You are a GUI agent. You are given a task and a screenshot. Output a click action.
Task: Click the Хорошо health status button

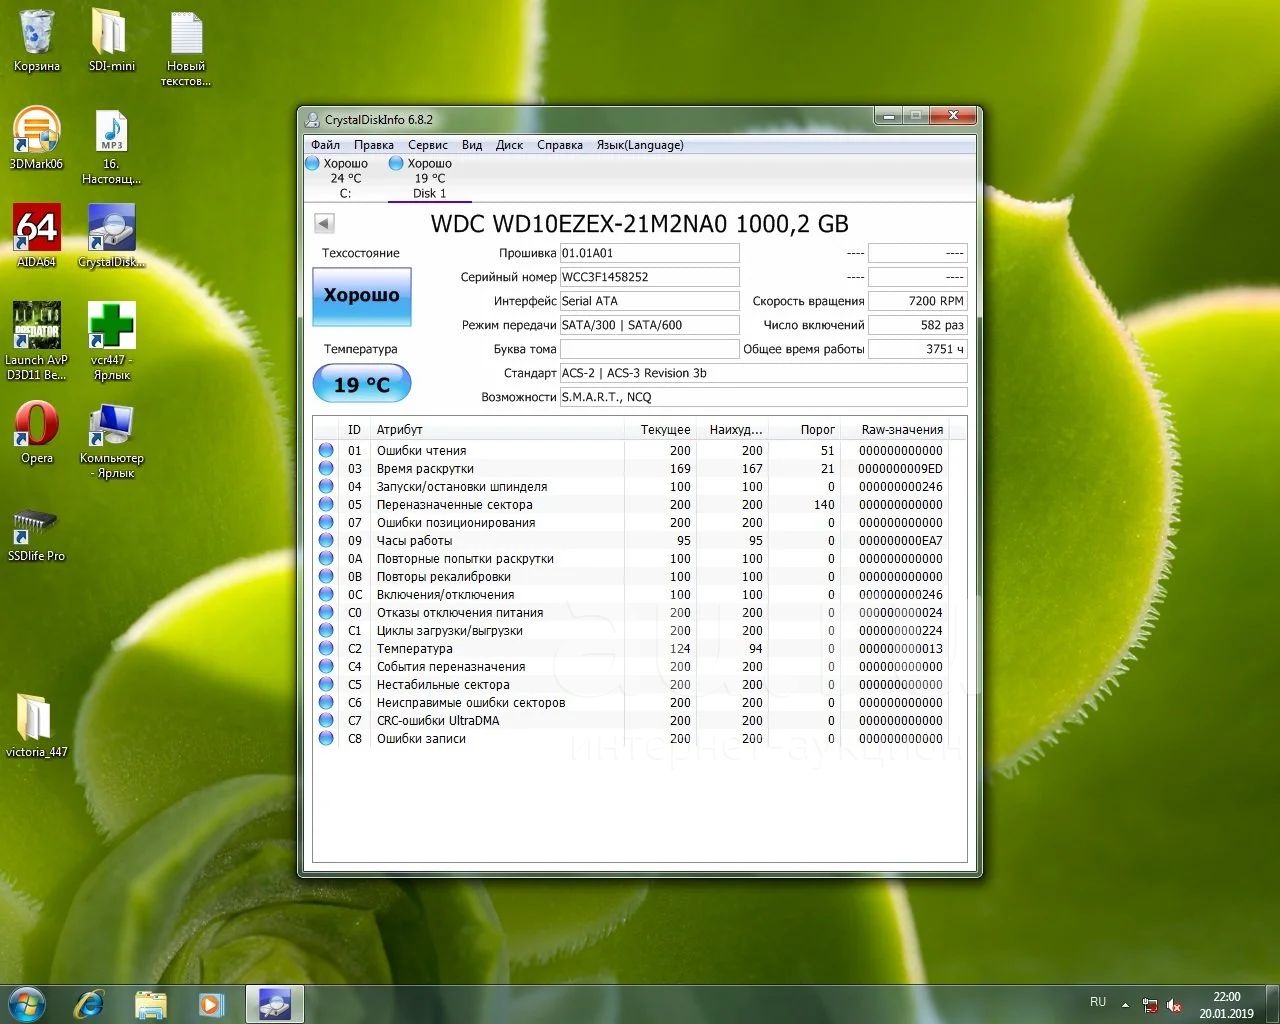click(x=362, y=296)
